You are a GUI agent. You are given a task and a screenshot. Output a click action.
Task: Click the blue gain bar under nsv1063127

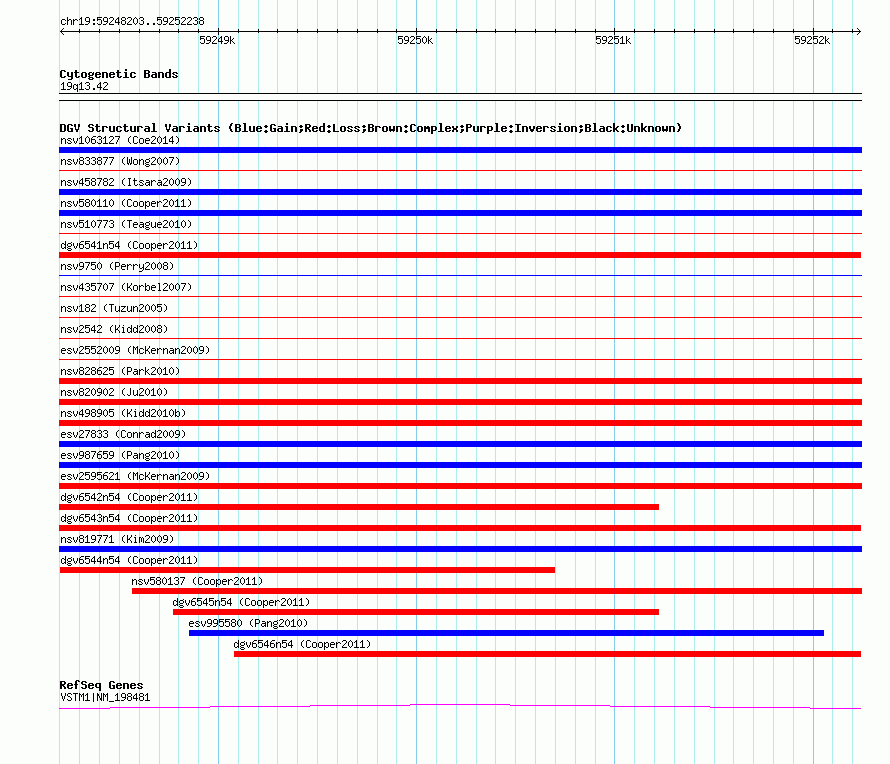pyautogui.click(x=460, y=150)
